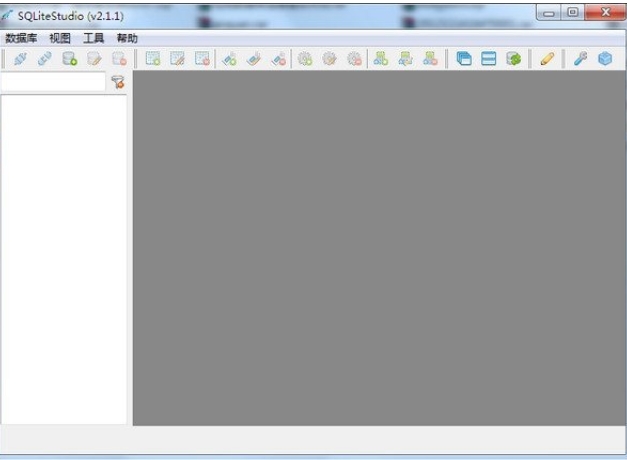Open settings with the wrench icon
Image resolution: width=627 pixels, height=460 pixels.
[580, 59]
